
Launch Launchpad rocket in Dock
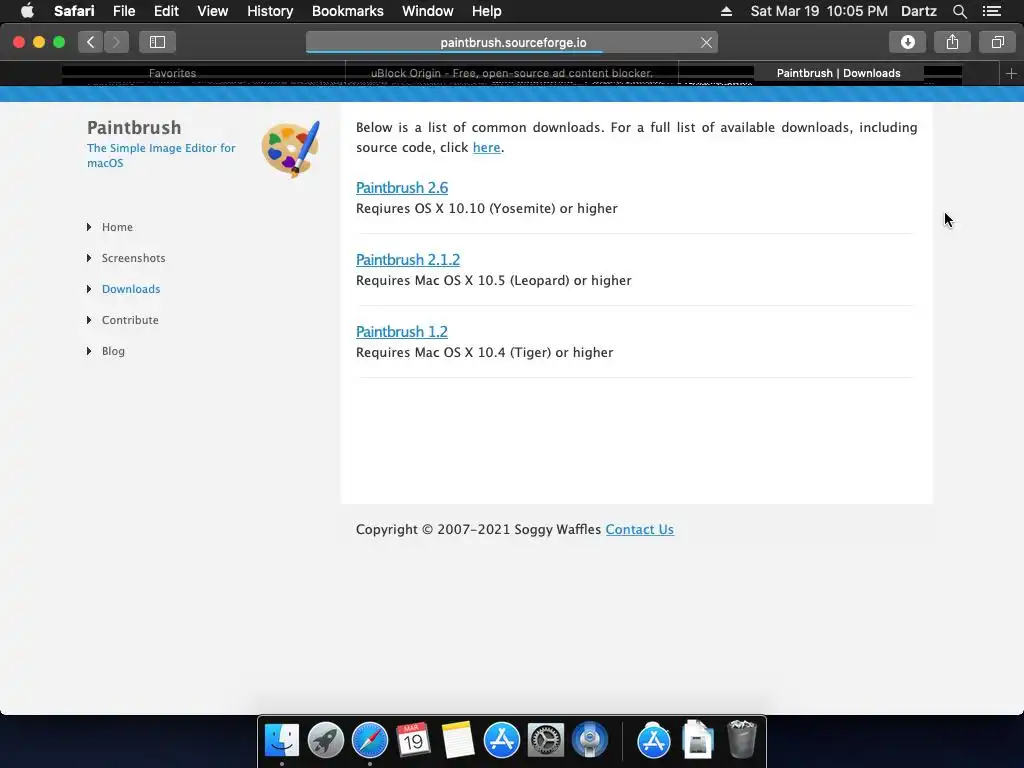[325, 740]
